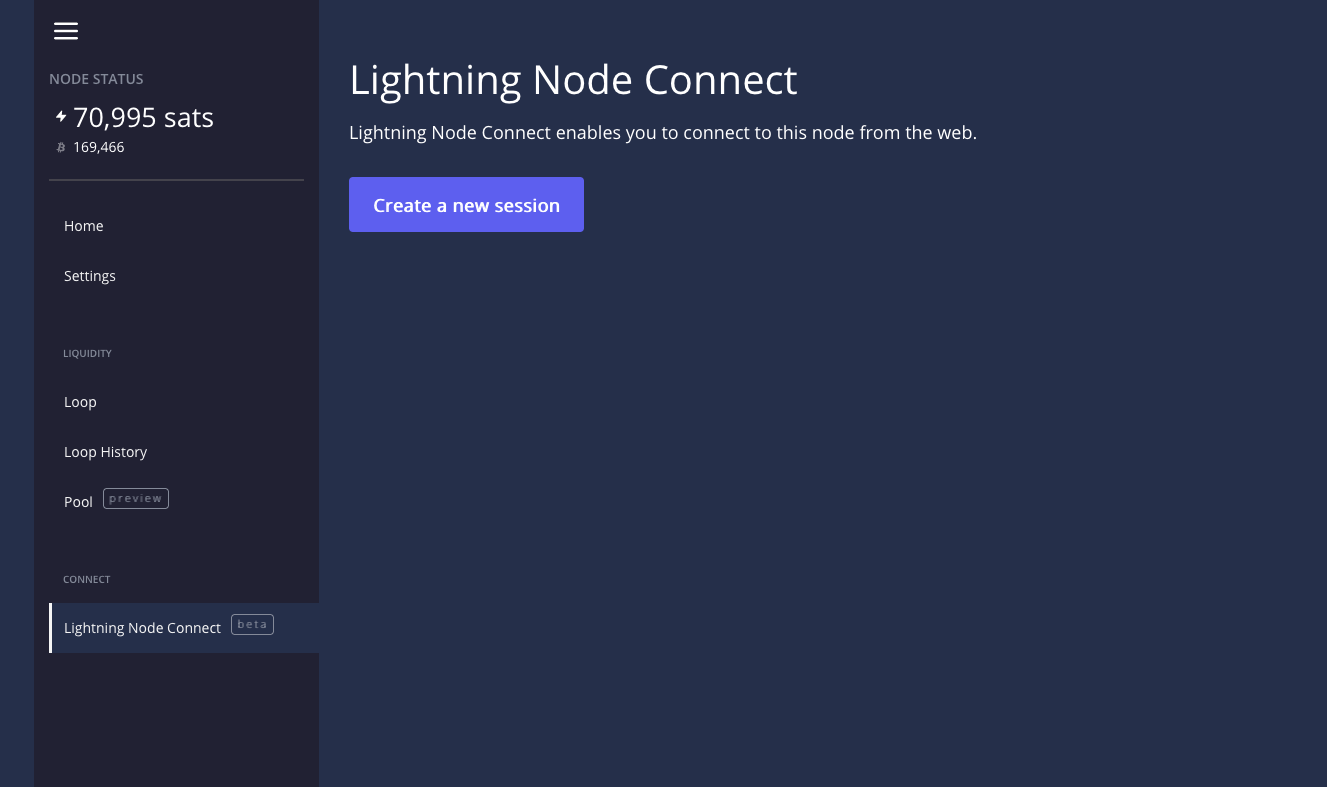
Task: Navigate to Pool in the sidebar
Action: coord(78,502)
